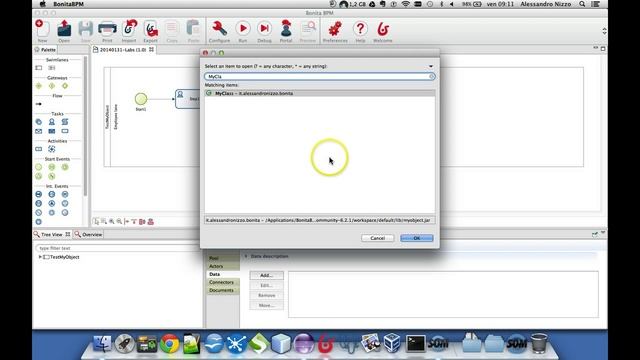Open the Connectors properties tab
This screenshot has width=640, height=360.
[222, 282]
